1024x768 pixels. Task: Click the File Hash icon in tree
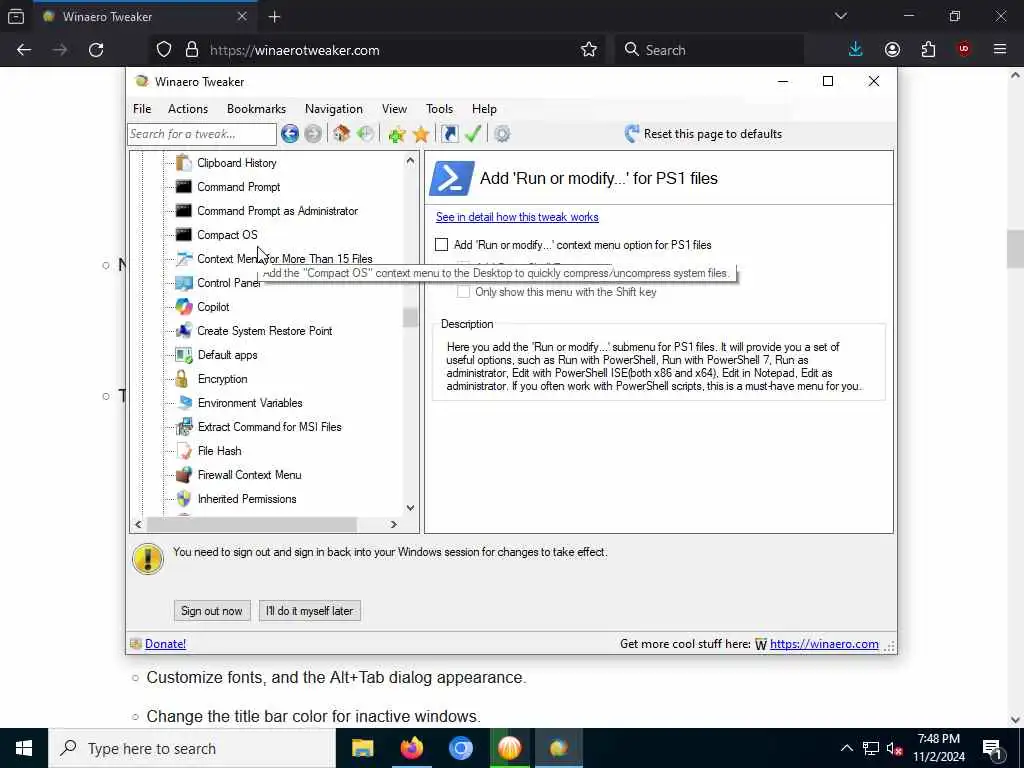pos(184,451)
